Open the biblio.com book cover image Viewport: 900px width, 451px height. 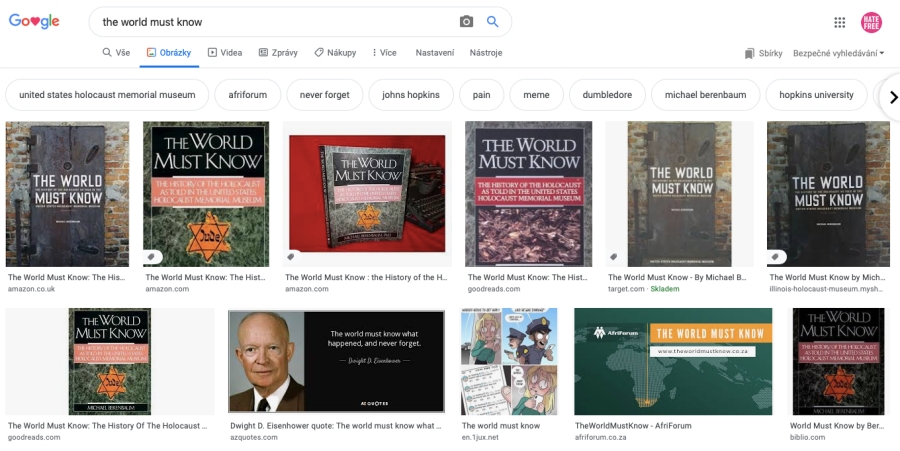click(839, 361)
